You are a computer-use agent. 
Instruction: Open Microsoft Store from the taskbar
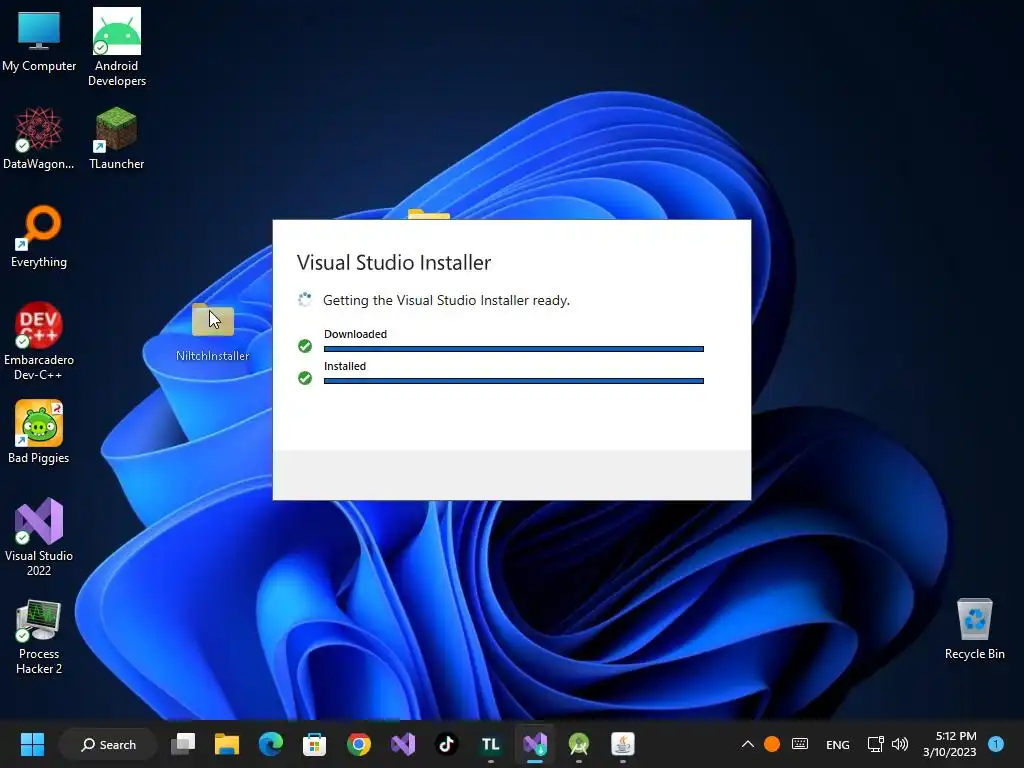pyautogui.click(x=314, y=744)
